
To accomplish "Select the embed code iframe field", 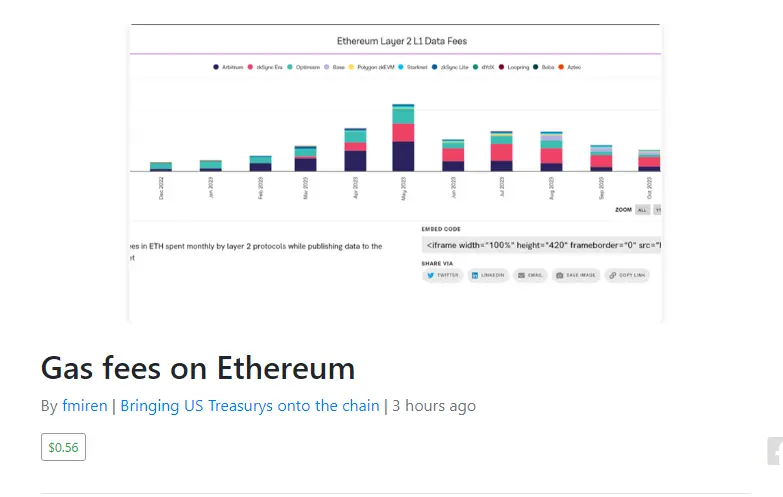I will [x=541, y=245].
